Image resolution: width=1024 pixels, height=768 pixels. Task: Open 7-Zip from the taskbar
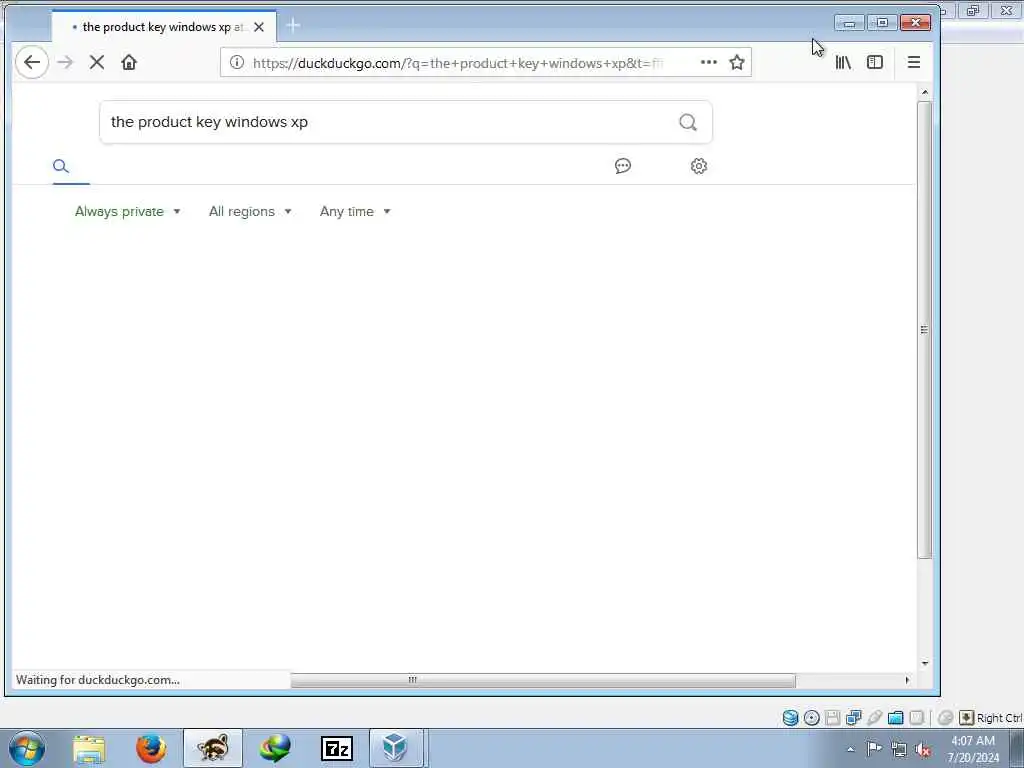pos(337,749)
